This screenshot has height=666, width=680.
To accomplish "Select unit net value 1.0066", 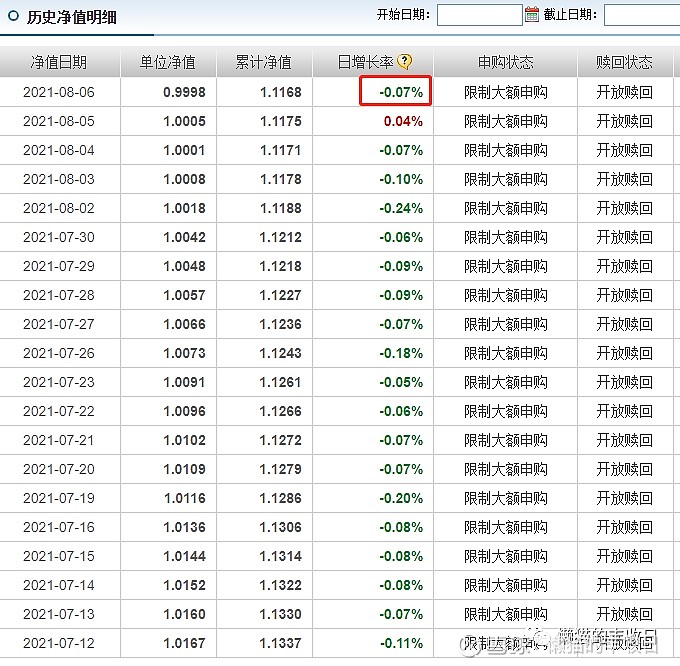I will click(x=184, y=324).
